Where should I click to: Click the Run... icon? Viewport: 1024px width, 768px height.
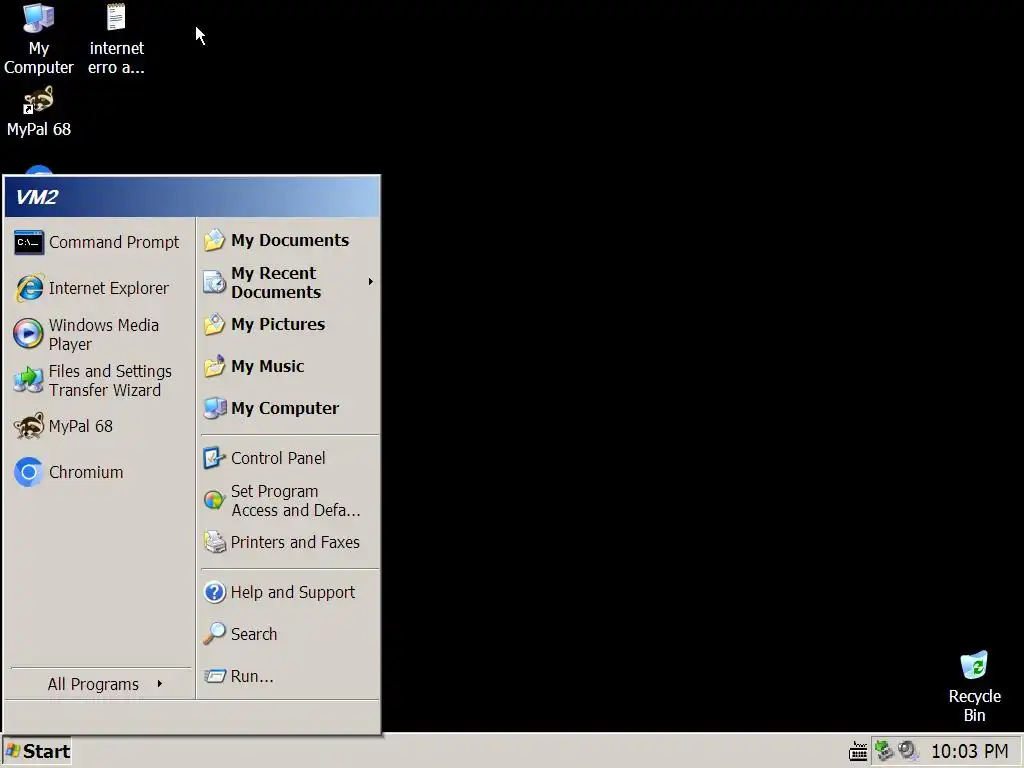click(x=214, y=676)
